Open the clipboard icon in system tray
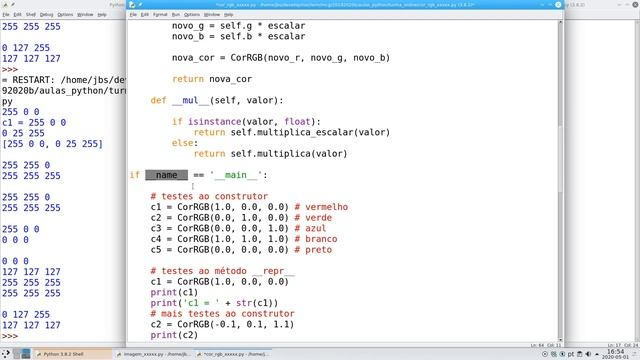The height and width of the screenshot is (360, 640). (x=579, y=354)
